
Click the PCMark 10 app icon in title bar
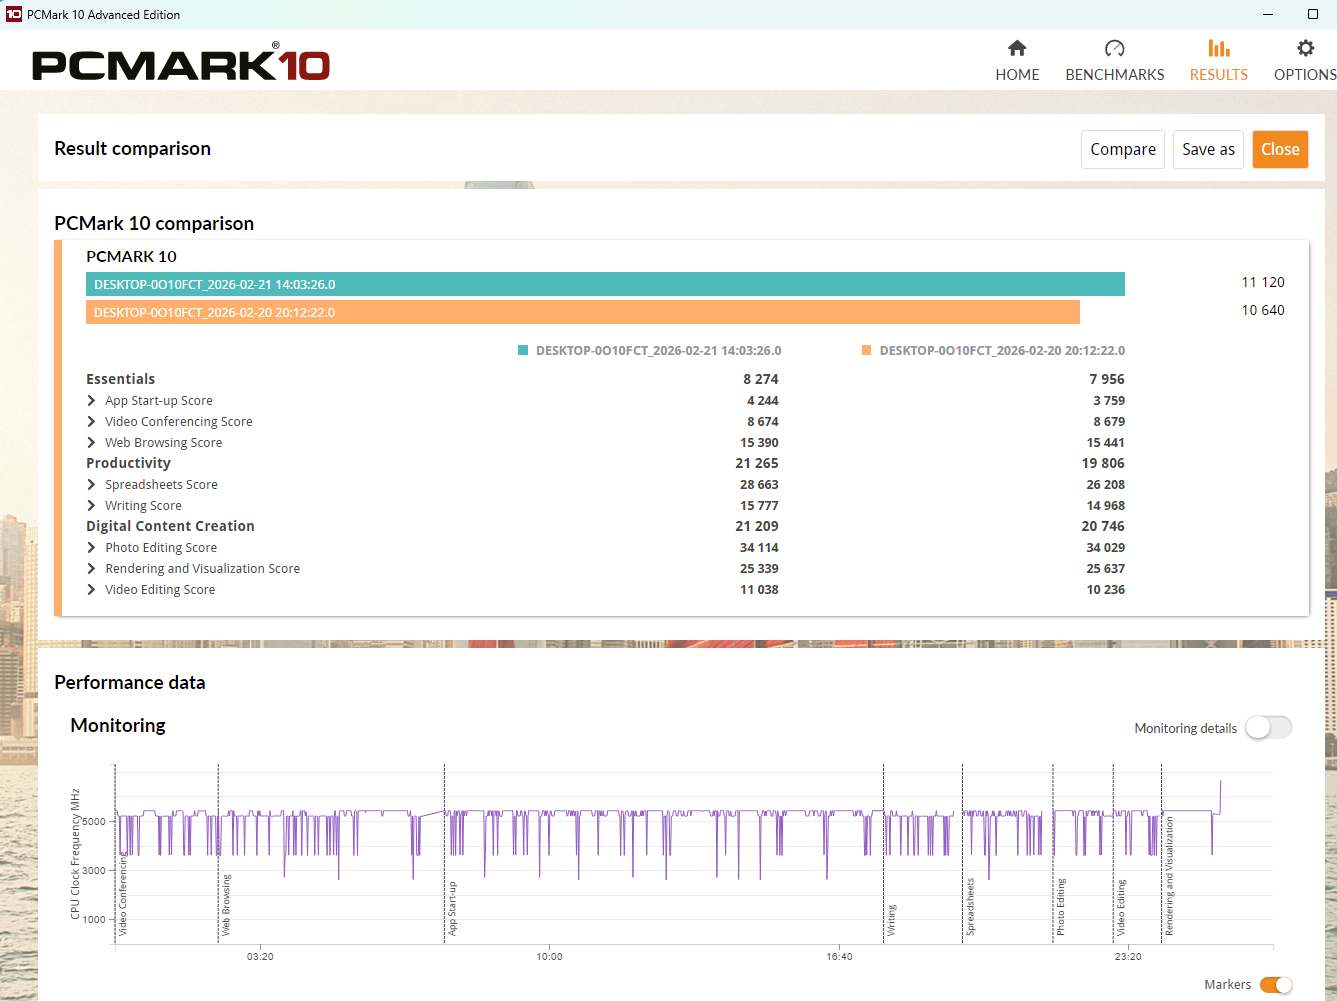(x=14, y=14)
